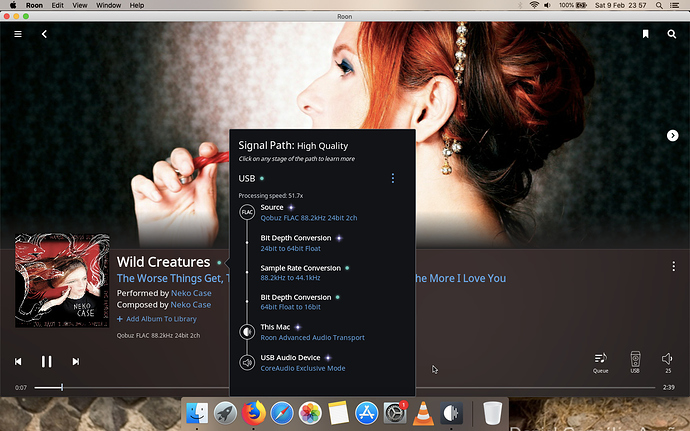Open Spotlight search in menu bar
Screen dimensions: 690x431
[659, 5]
